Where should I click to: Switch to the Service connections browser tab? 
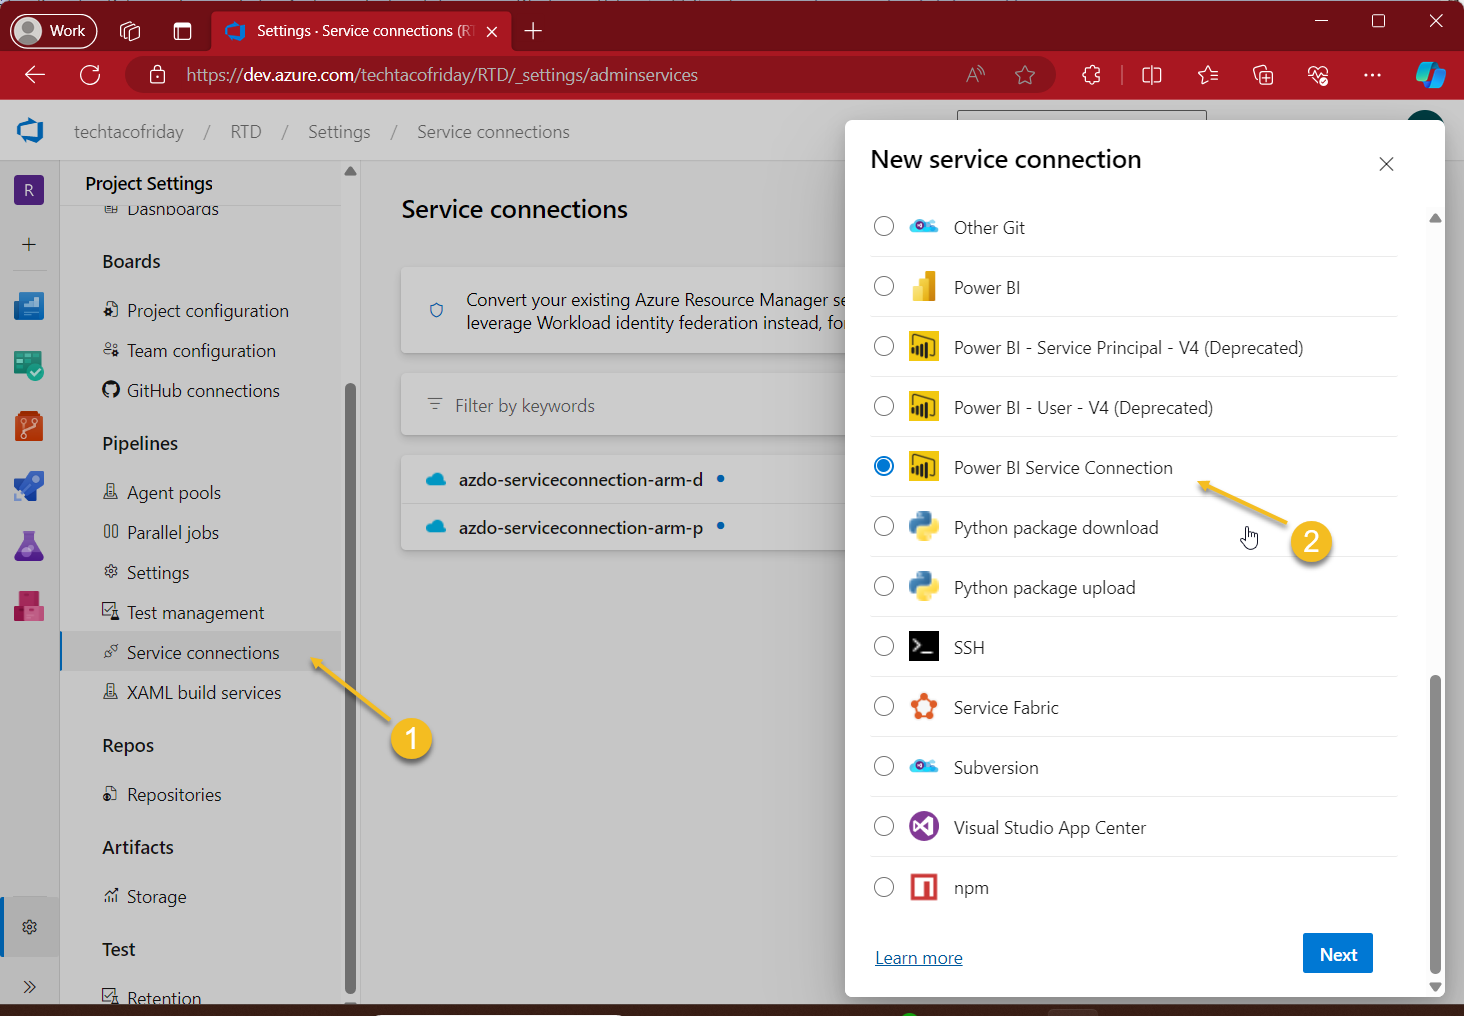point(350,30)
